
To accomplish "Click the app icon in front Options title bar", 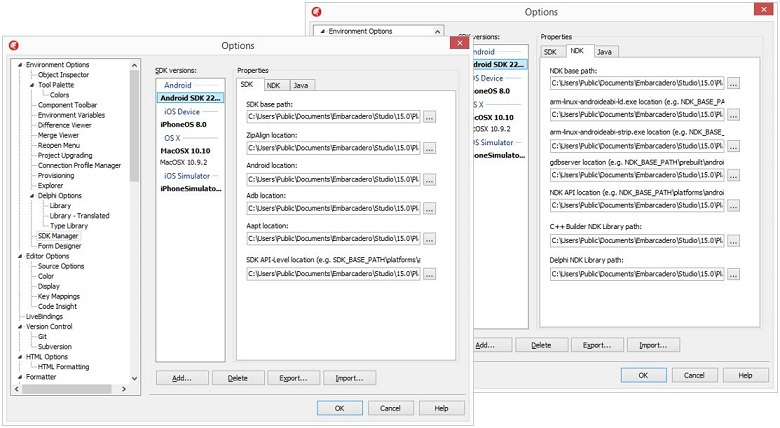I will [14, 45].
